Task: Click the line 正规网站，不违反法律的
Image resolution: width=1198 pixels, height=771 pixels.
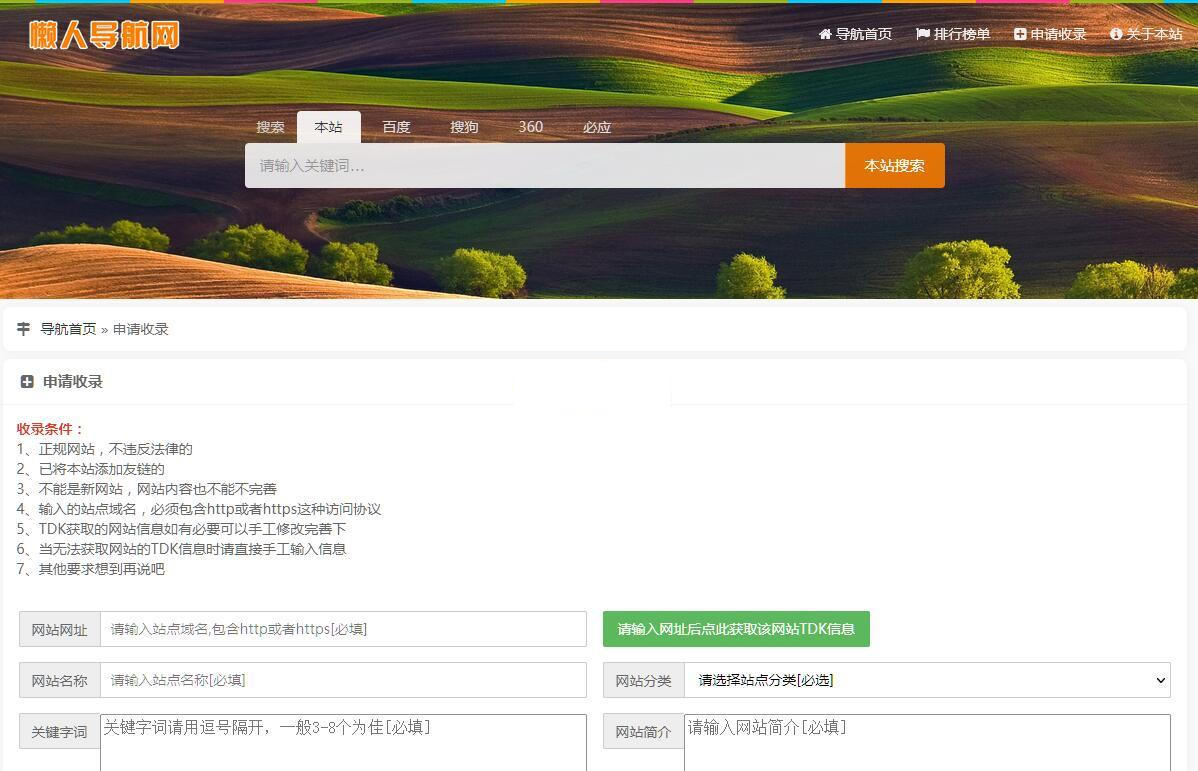Action: tap(105, 449)
